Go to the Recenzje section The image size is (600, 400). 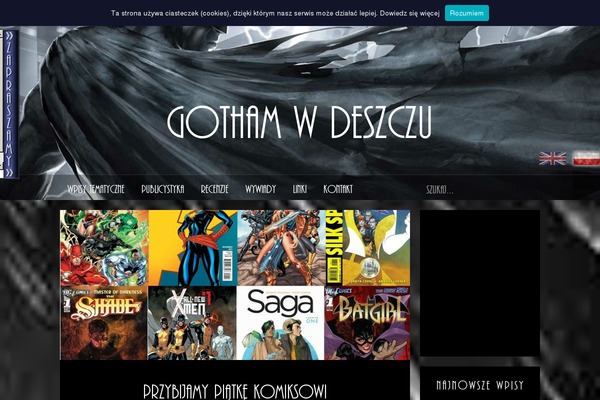[x=214, y=189]
